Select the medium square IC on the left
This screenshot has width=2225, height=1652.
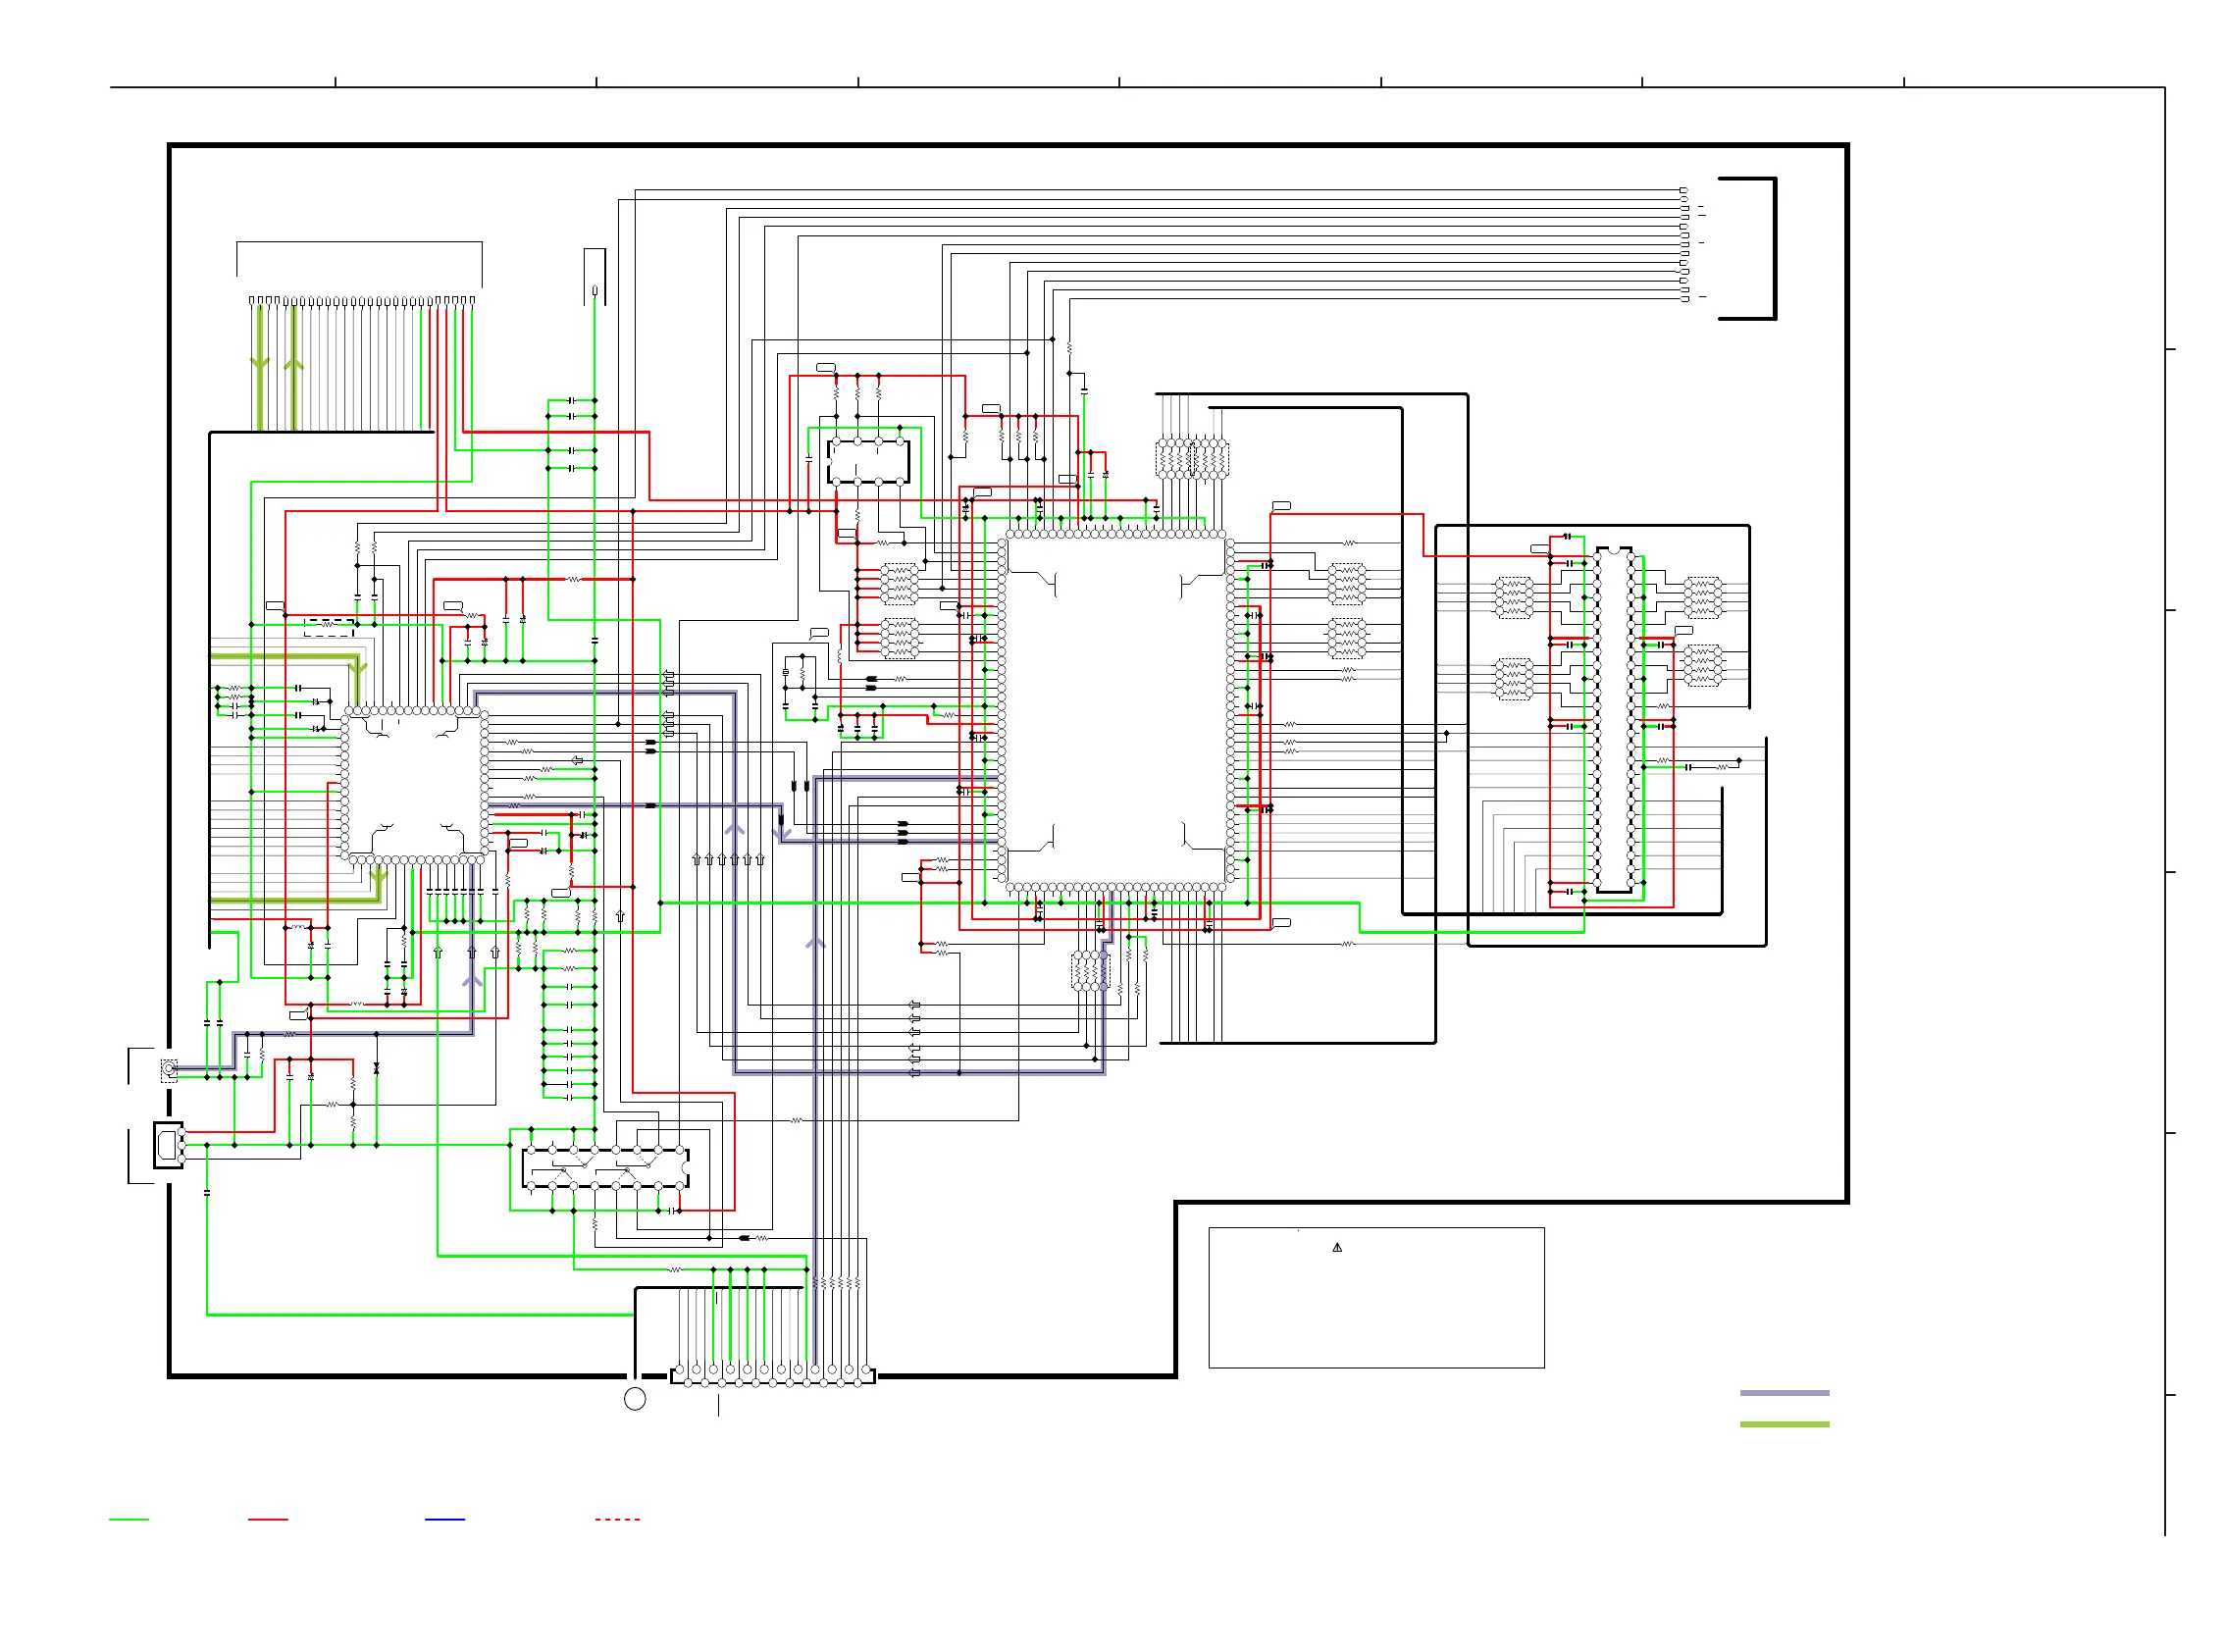[415, 785]
